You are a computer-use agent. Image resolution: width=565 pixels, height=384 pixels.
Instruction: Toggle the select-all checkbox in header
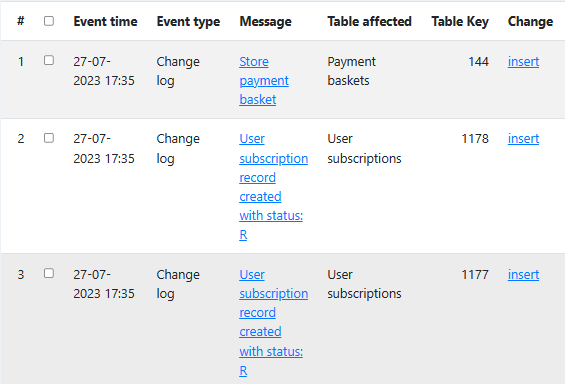click(x=49, y=21)
